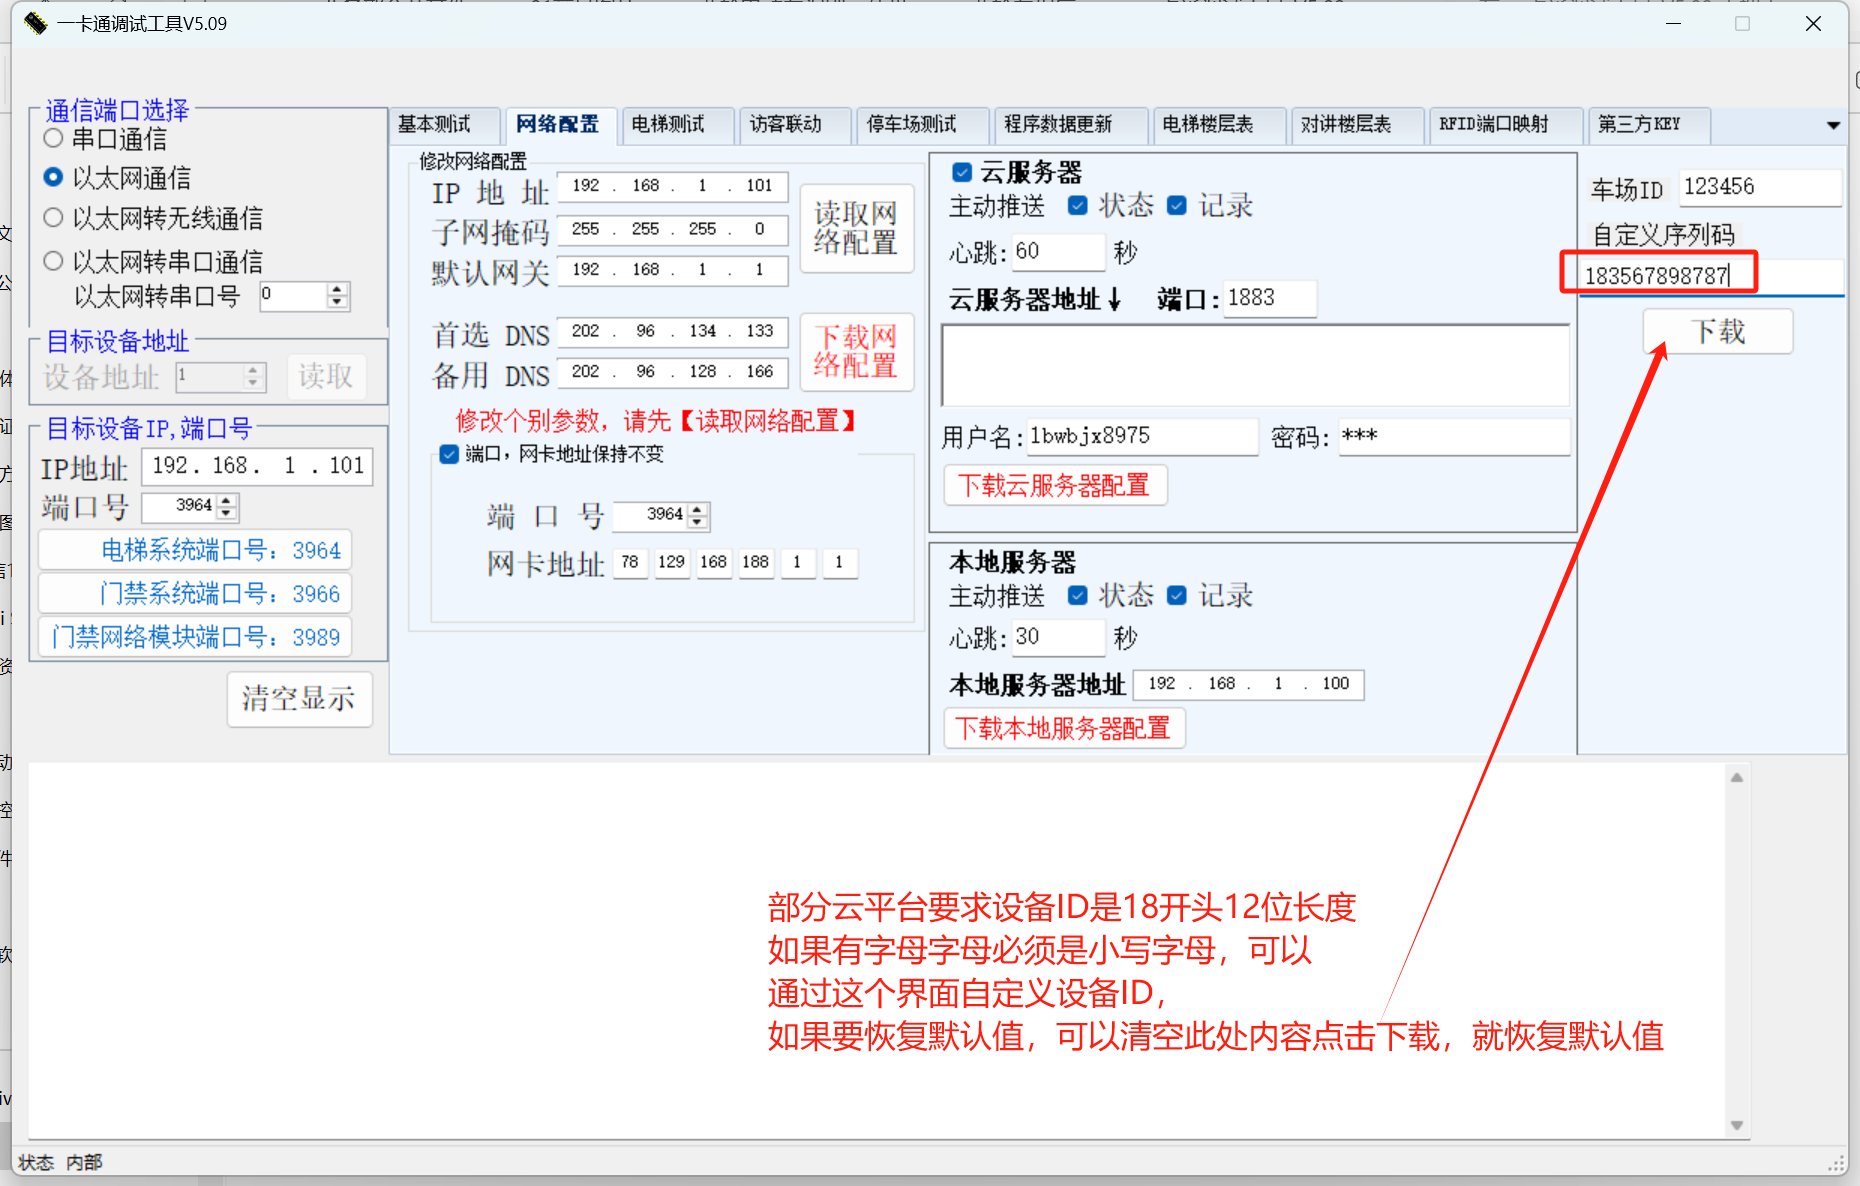Select 串口通信 radio button
Viewport: 1860px width, 1186px height.
click(54, 139)
